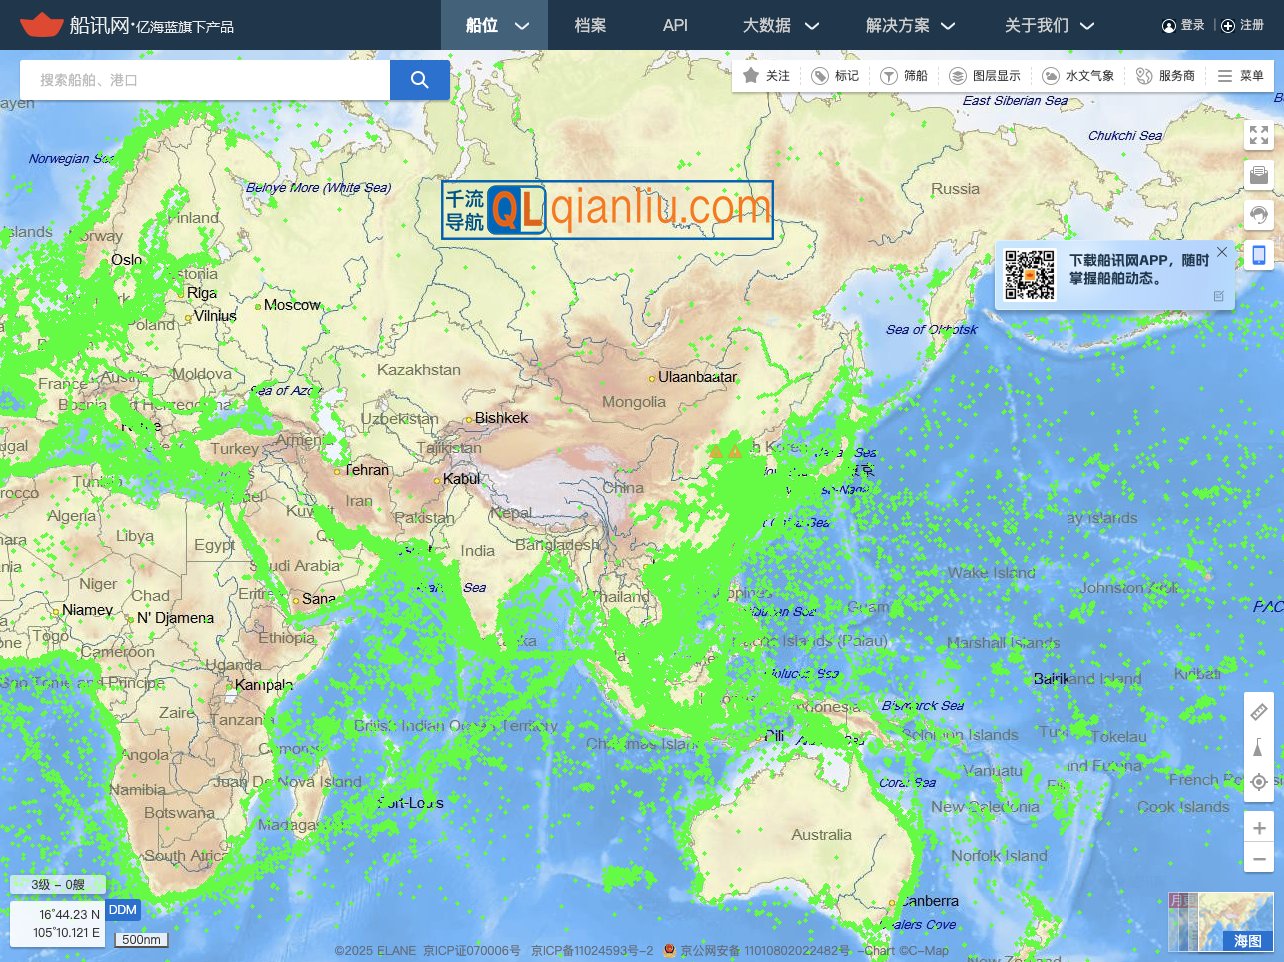Click the ship and port search field

click(x=205, y=80)
